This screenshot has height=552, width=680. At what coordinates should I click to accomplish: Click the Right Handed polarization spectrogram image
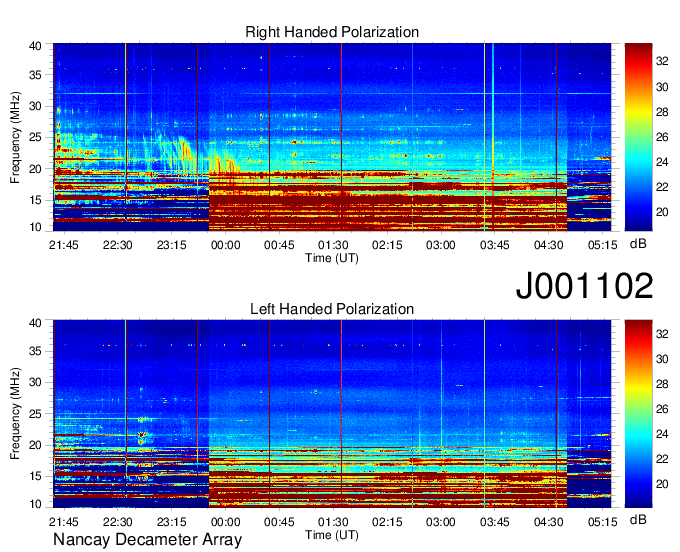[x=332, y=137]
